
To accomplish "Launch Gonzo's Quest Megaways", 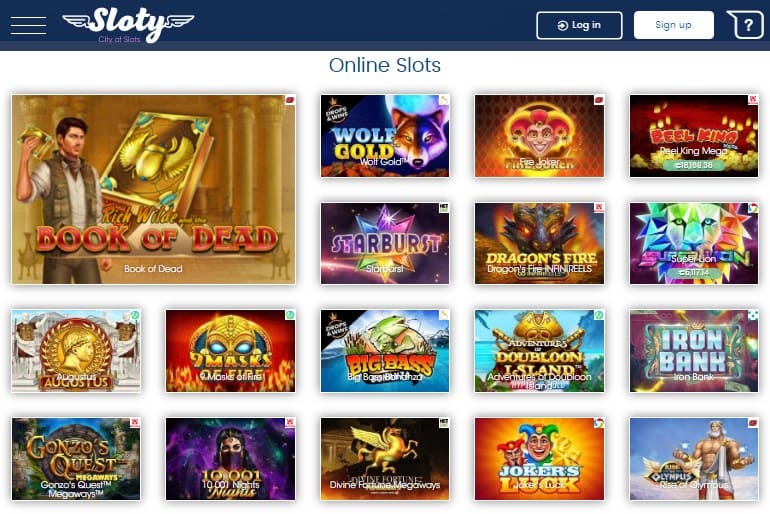I will tap(76, 459).
